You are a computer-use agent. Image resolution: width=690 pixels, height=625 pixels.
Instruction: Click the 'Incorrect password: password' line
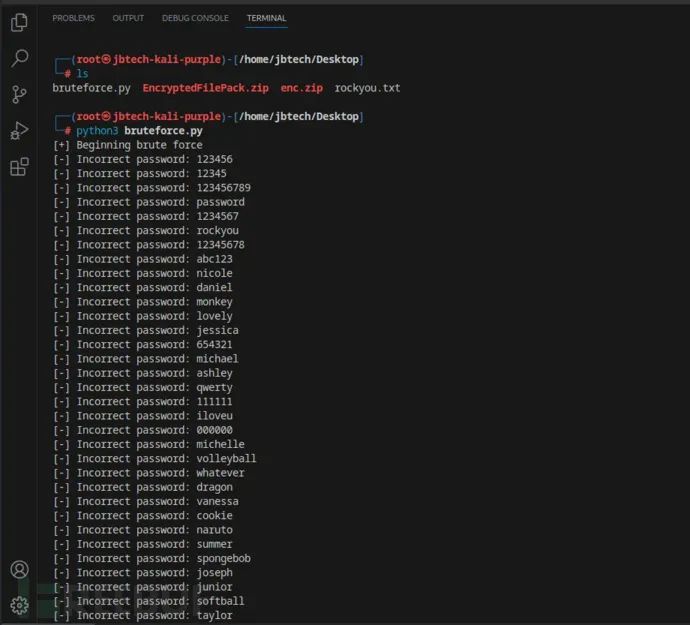click(149, 202)
